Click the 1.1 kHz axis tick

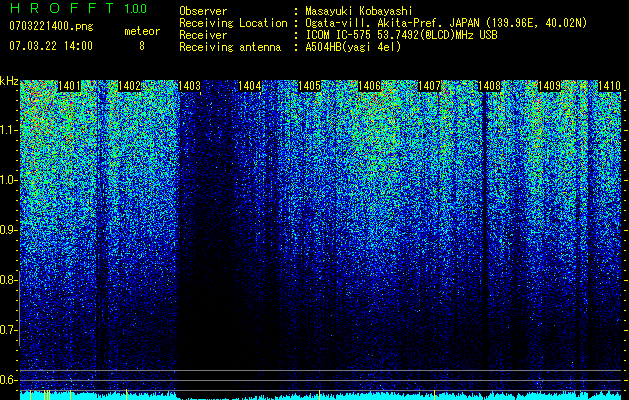tap(8, 130)
